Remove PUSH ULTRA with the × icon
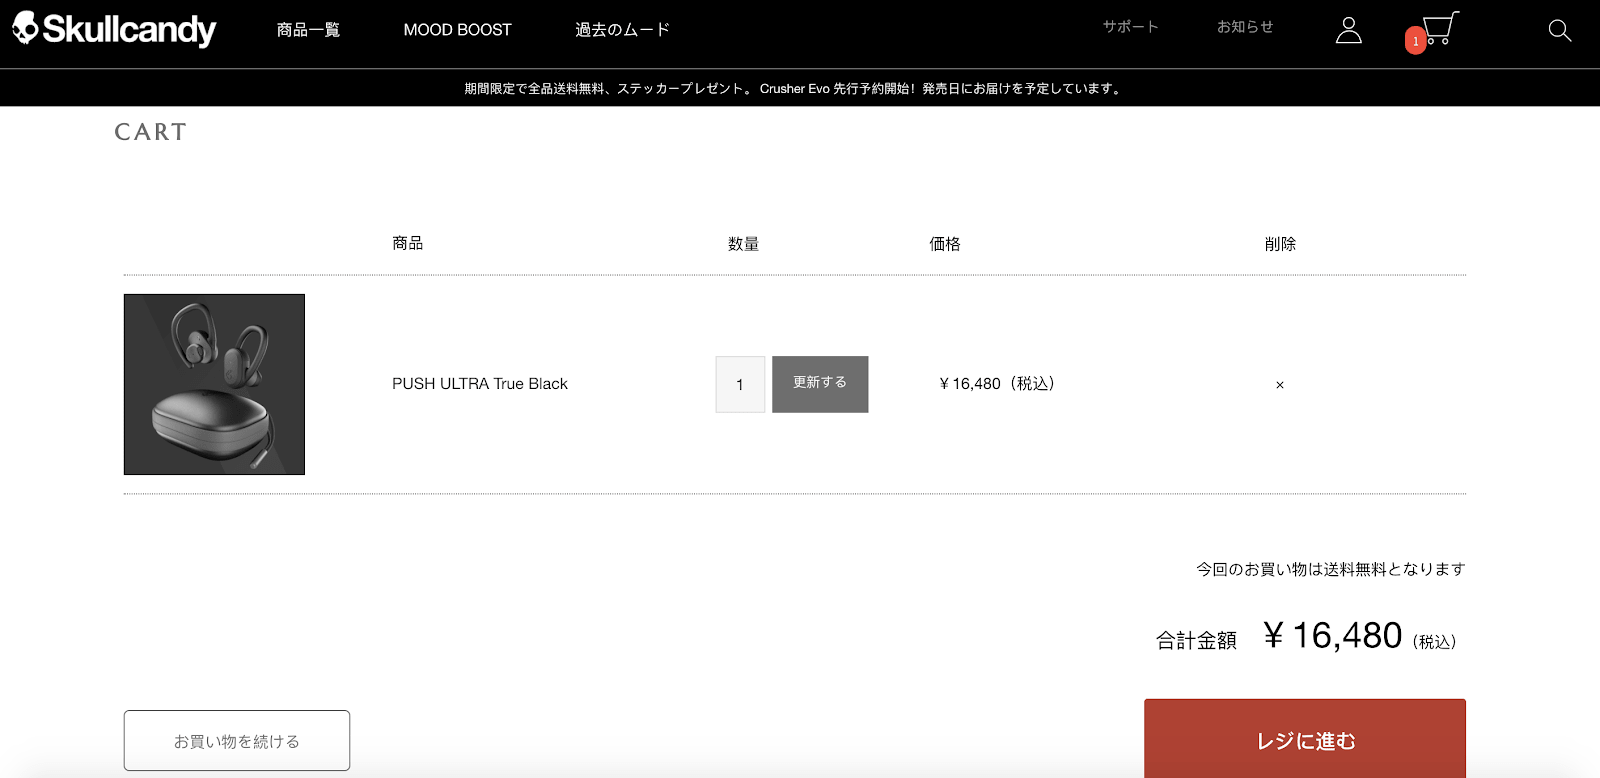 pyautogui.click(x=1279, y=385)
